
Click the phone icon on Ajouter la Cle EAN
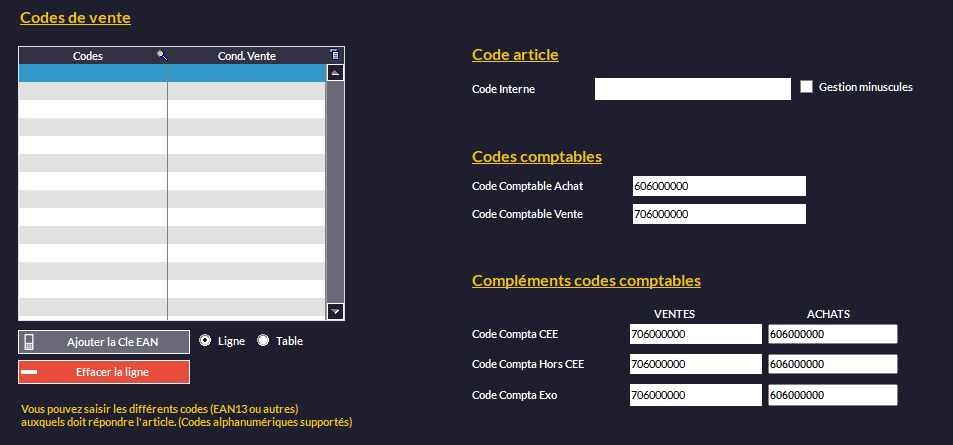(x=29, y=342)
